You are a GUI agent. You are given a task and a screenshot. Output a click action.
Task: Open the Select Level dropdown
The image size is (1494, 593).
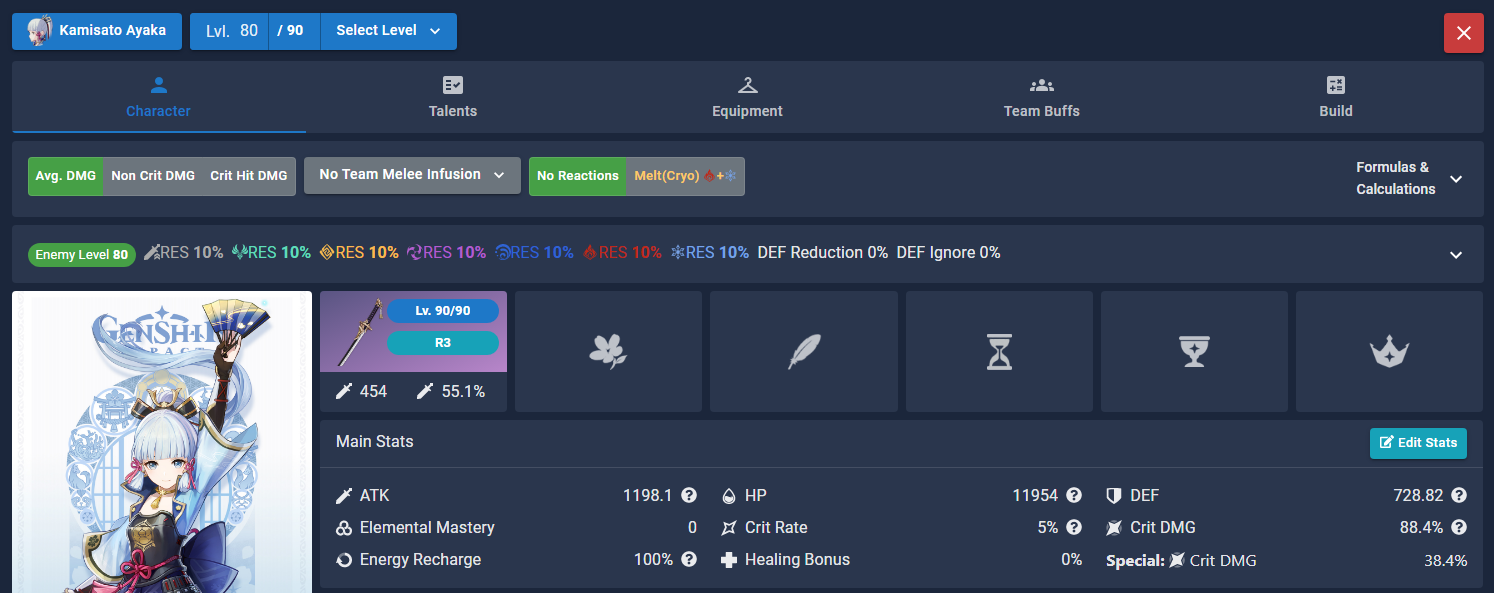click(x=387, y=31)
